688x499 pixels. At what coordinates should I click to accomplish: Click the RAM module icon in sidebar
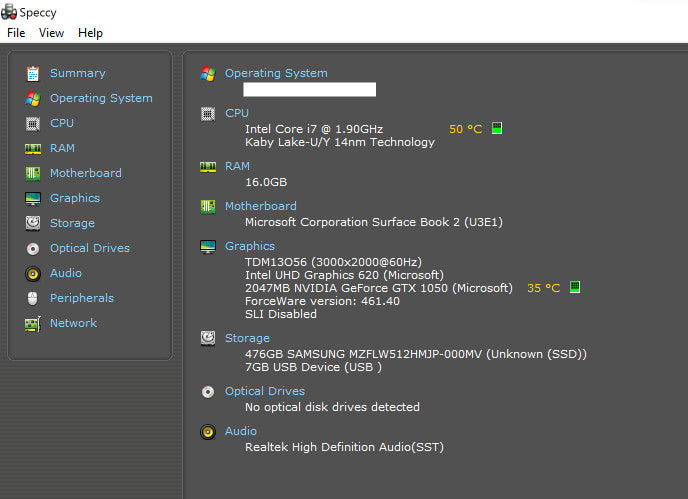[33, 149]
